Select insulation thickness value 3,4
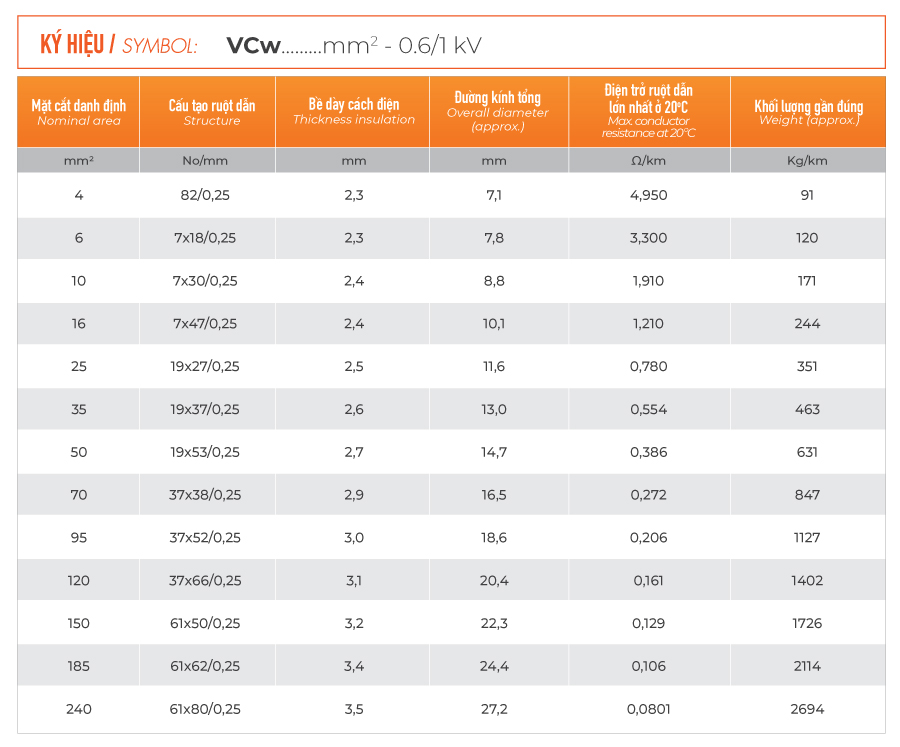Screen dimensions: 900x747 [x=353, y=666]
